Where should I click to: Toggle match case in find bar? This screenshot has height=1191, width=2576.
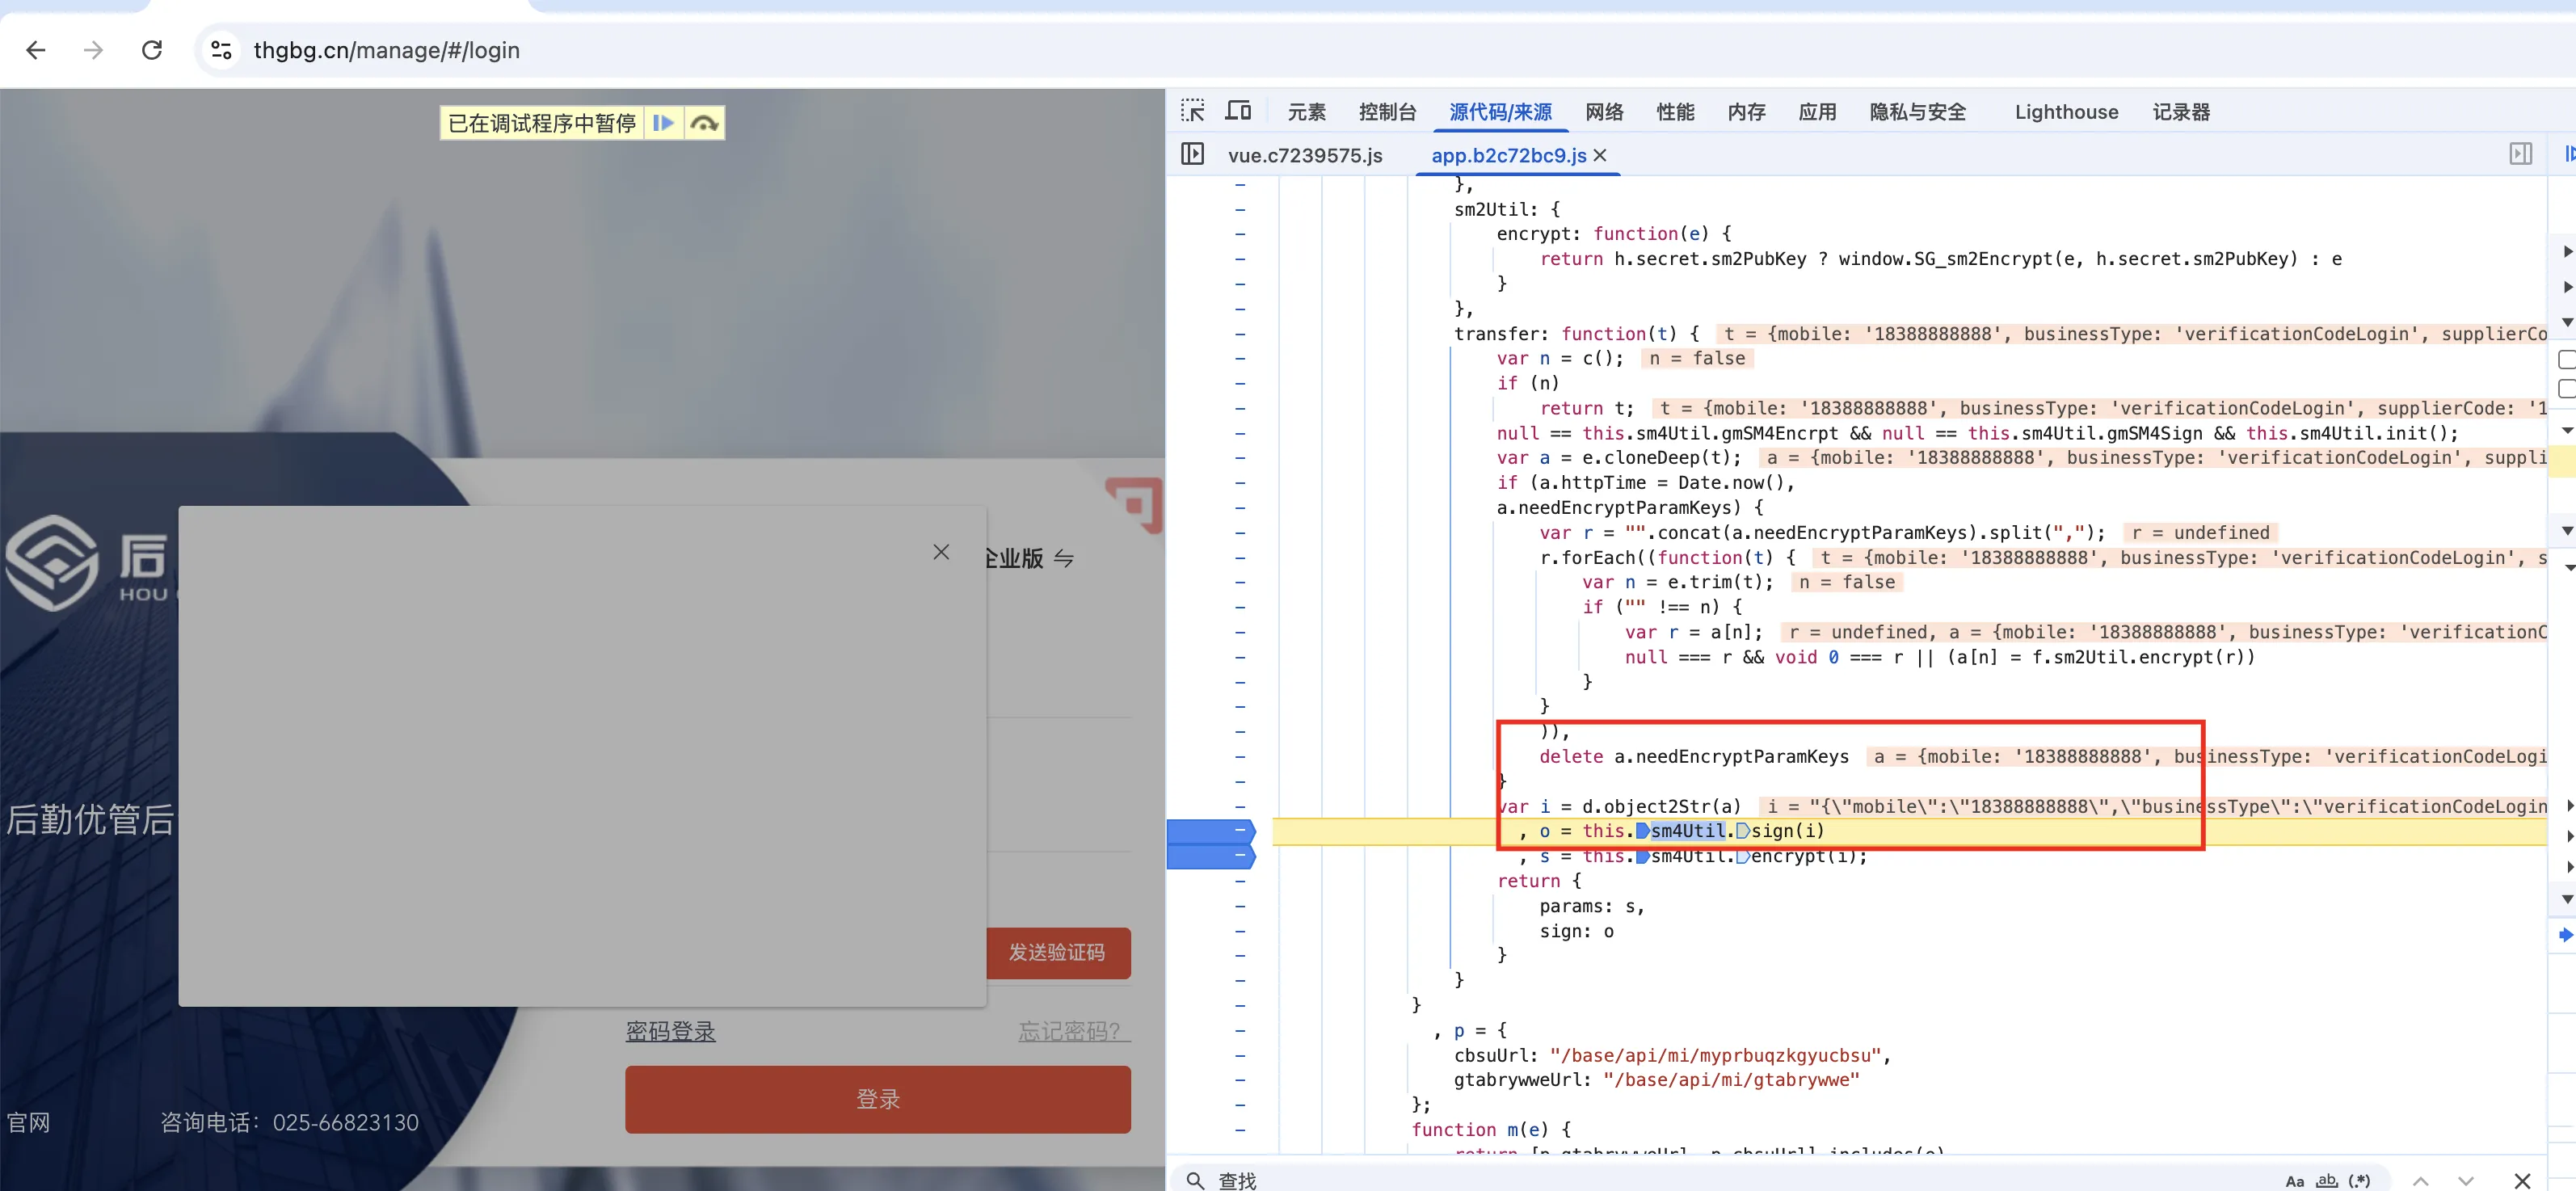click(2294, 1181)
